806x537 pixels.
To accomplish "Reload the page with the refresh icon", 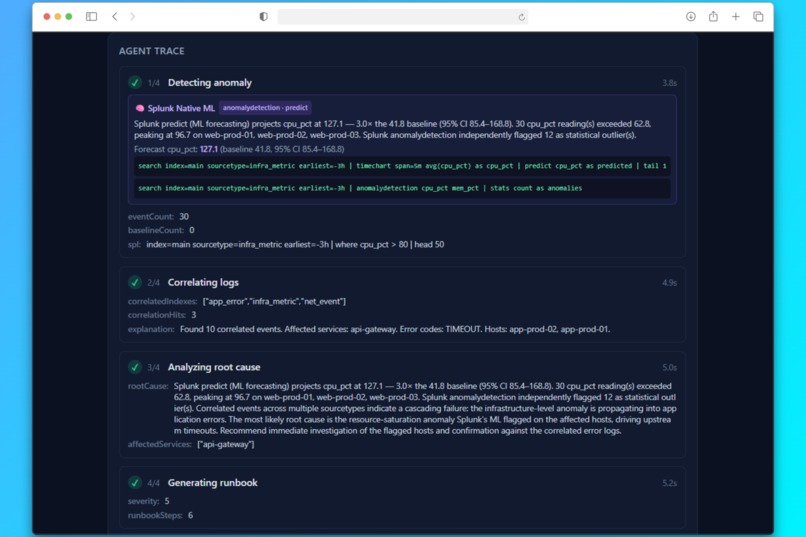I will click(521, 17).
